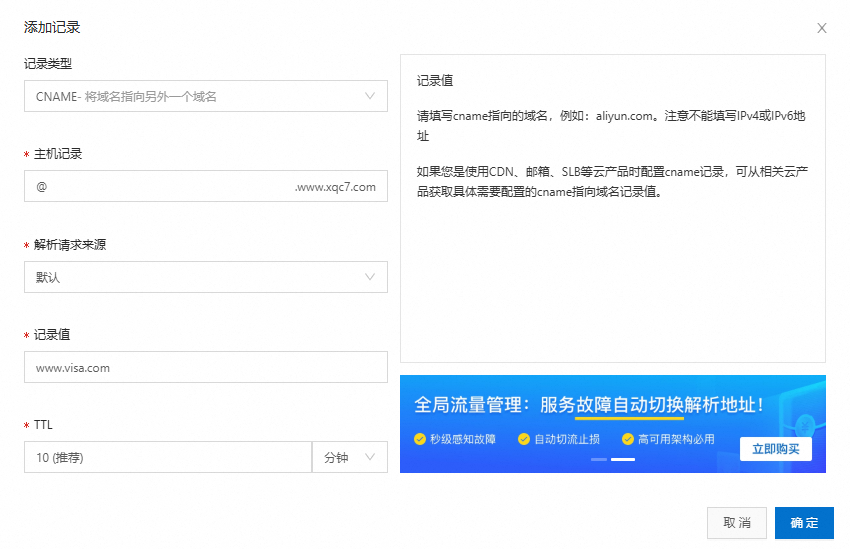The image size is (850, 549).
Task: Click the 添加记录 dialog title
Action: pos(52,28)
